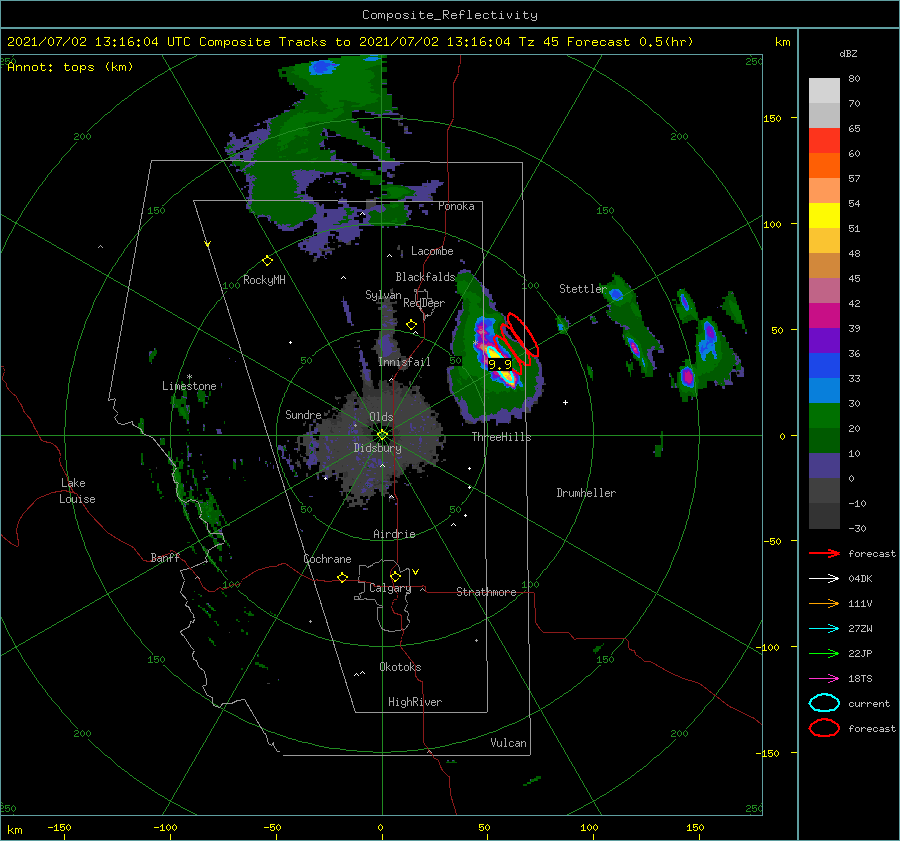Screen dimensions: 900x841
Task: Click the Stettler city label
Action: click(x=583, y=289)
